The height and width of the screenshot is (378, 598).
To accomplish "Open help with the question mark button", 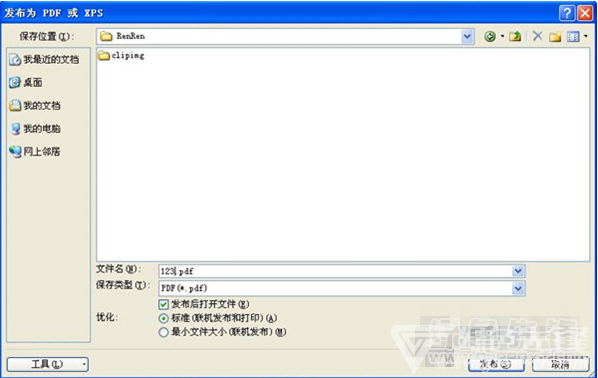I will 567,13.
